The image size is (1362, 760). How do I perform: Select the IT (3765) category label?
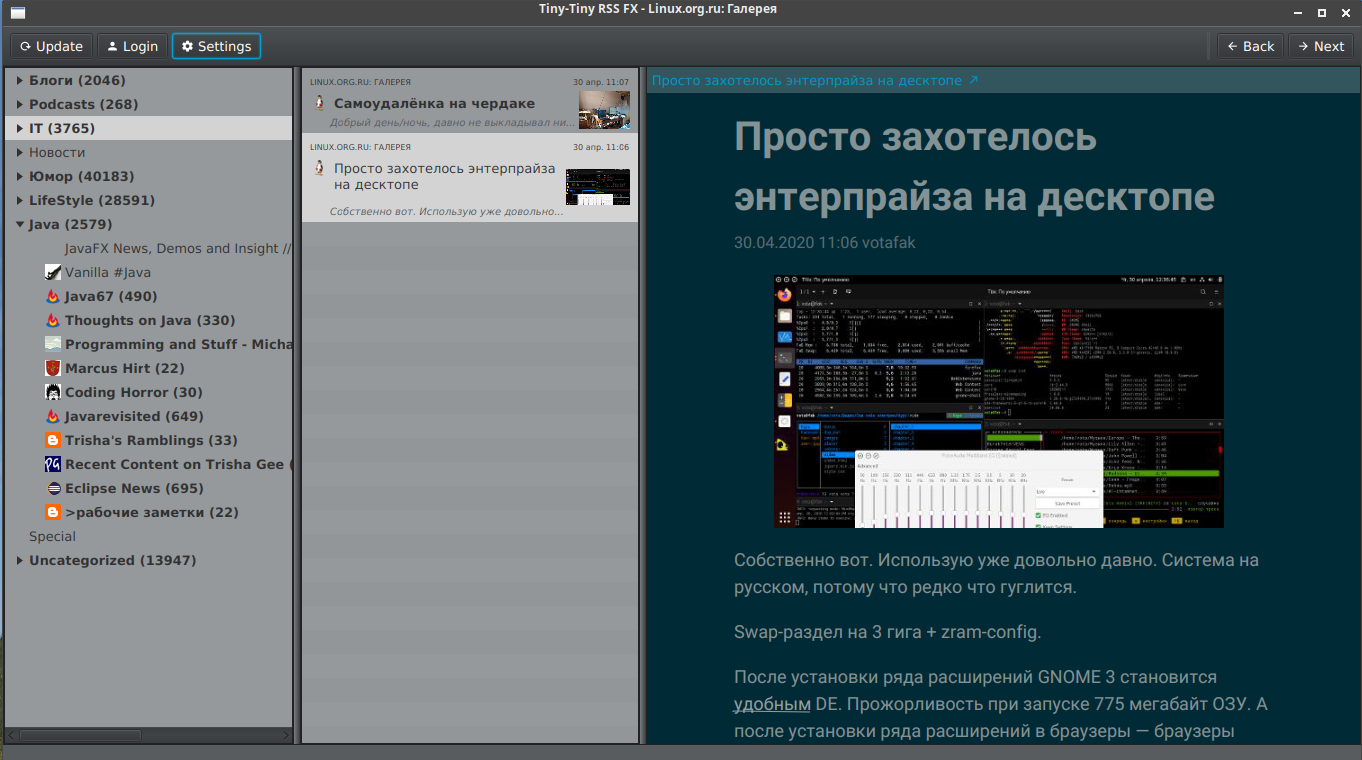point(62,128)
